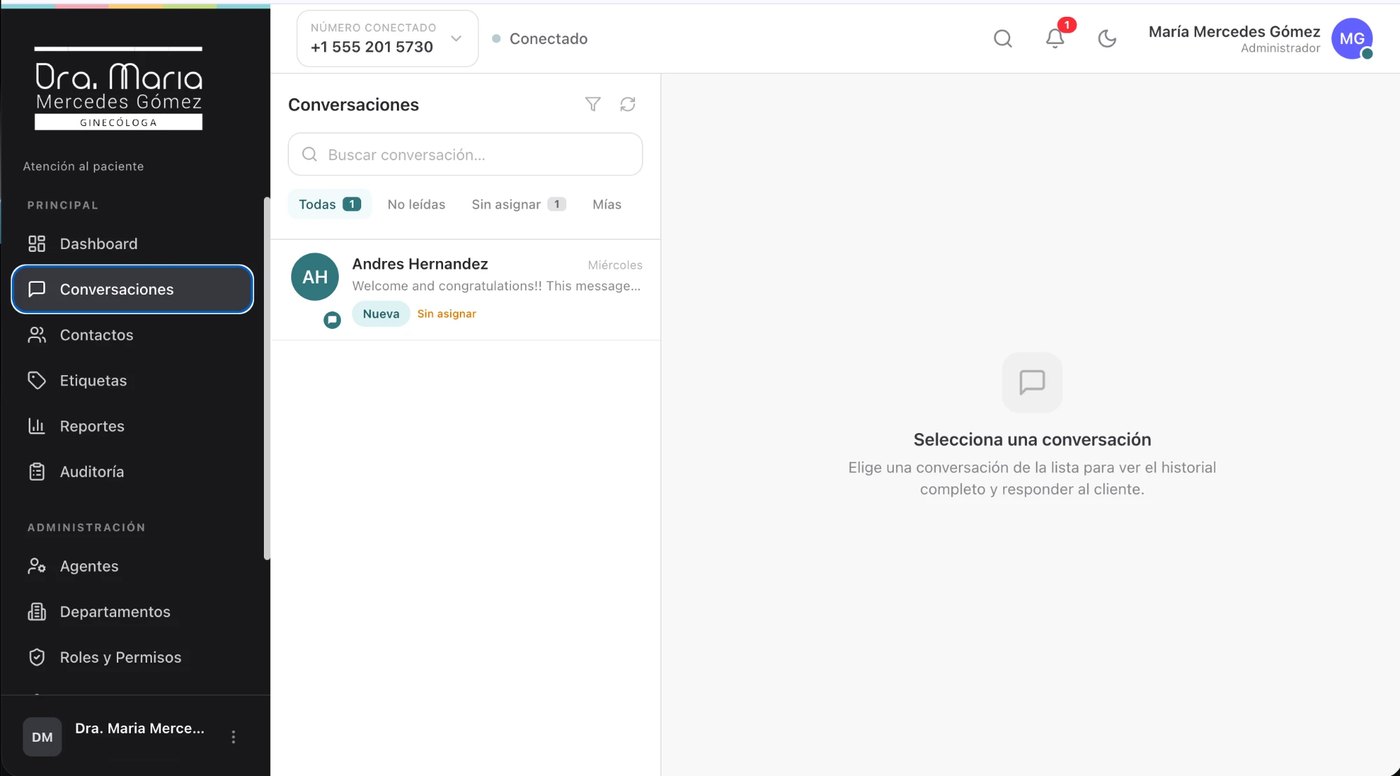Click the Agentes user-gear icon
Screen dimensions: 1400x776
tap(37, 566)
